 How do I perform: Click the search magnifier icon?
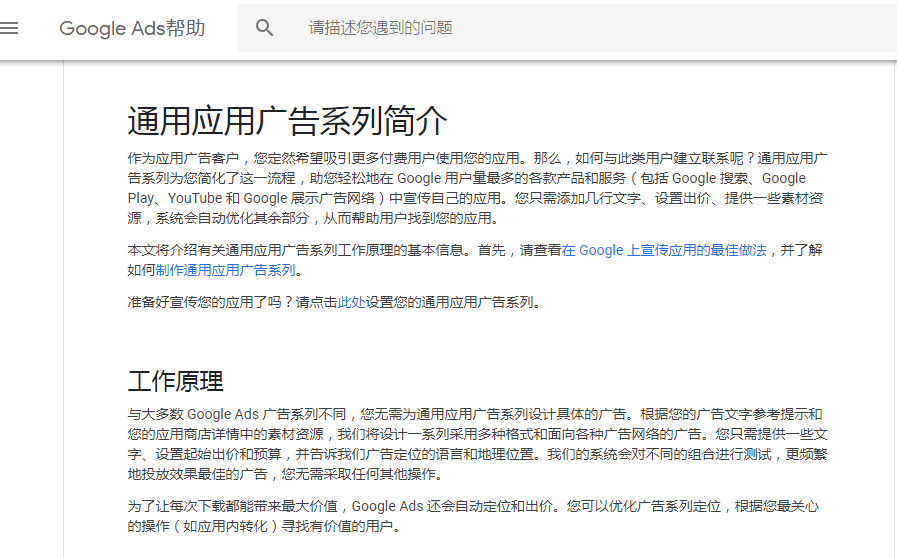click(264, 27)
